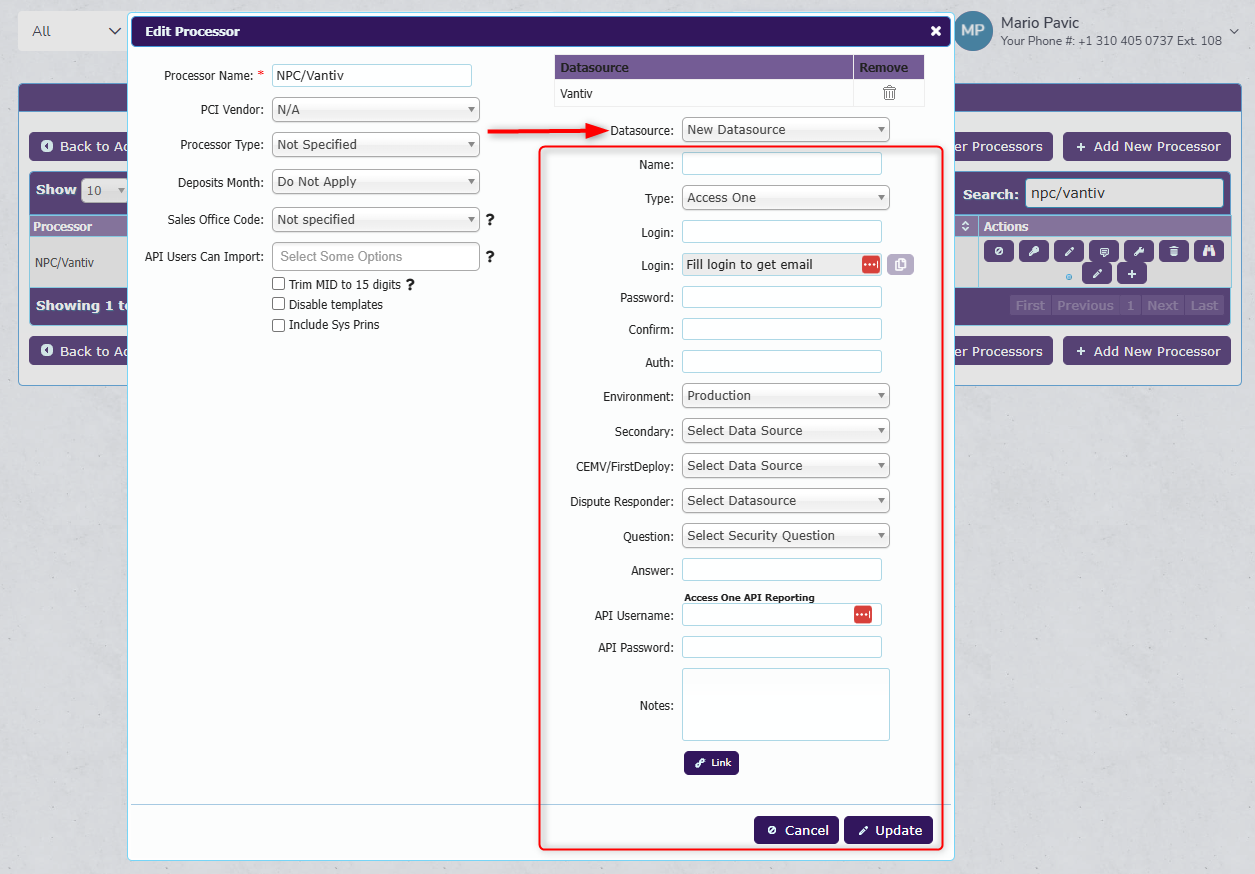Tick the Include Sys Prins checkbox

click(x=279, y=325)
